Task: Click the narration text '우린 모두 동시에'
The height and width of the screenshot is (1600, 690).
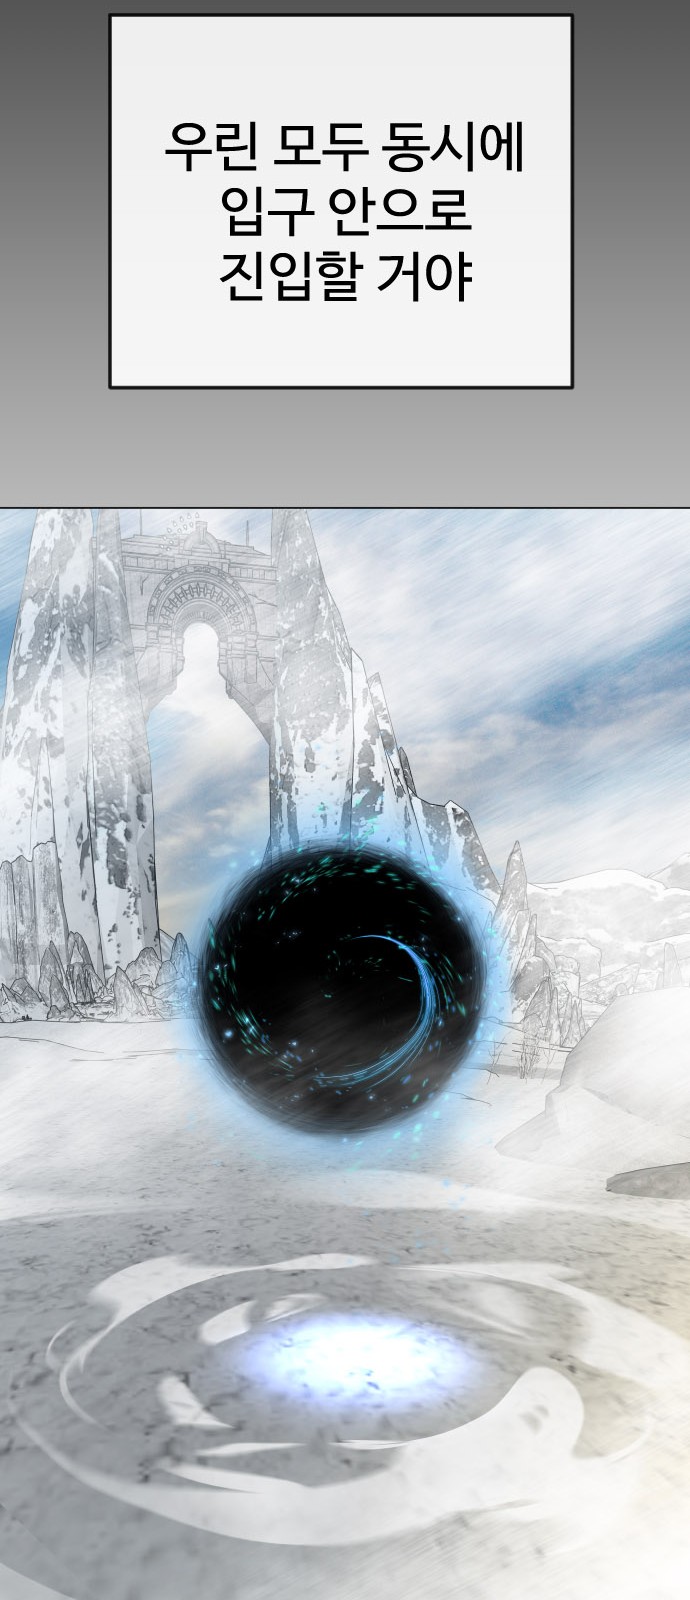Action: [x=344, y=149]
